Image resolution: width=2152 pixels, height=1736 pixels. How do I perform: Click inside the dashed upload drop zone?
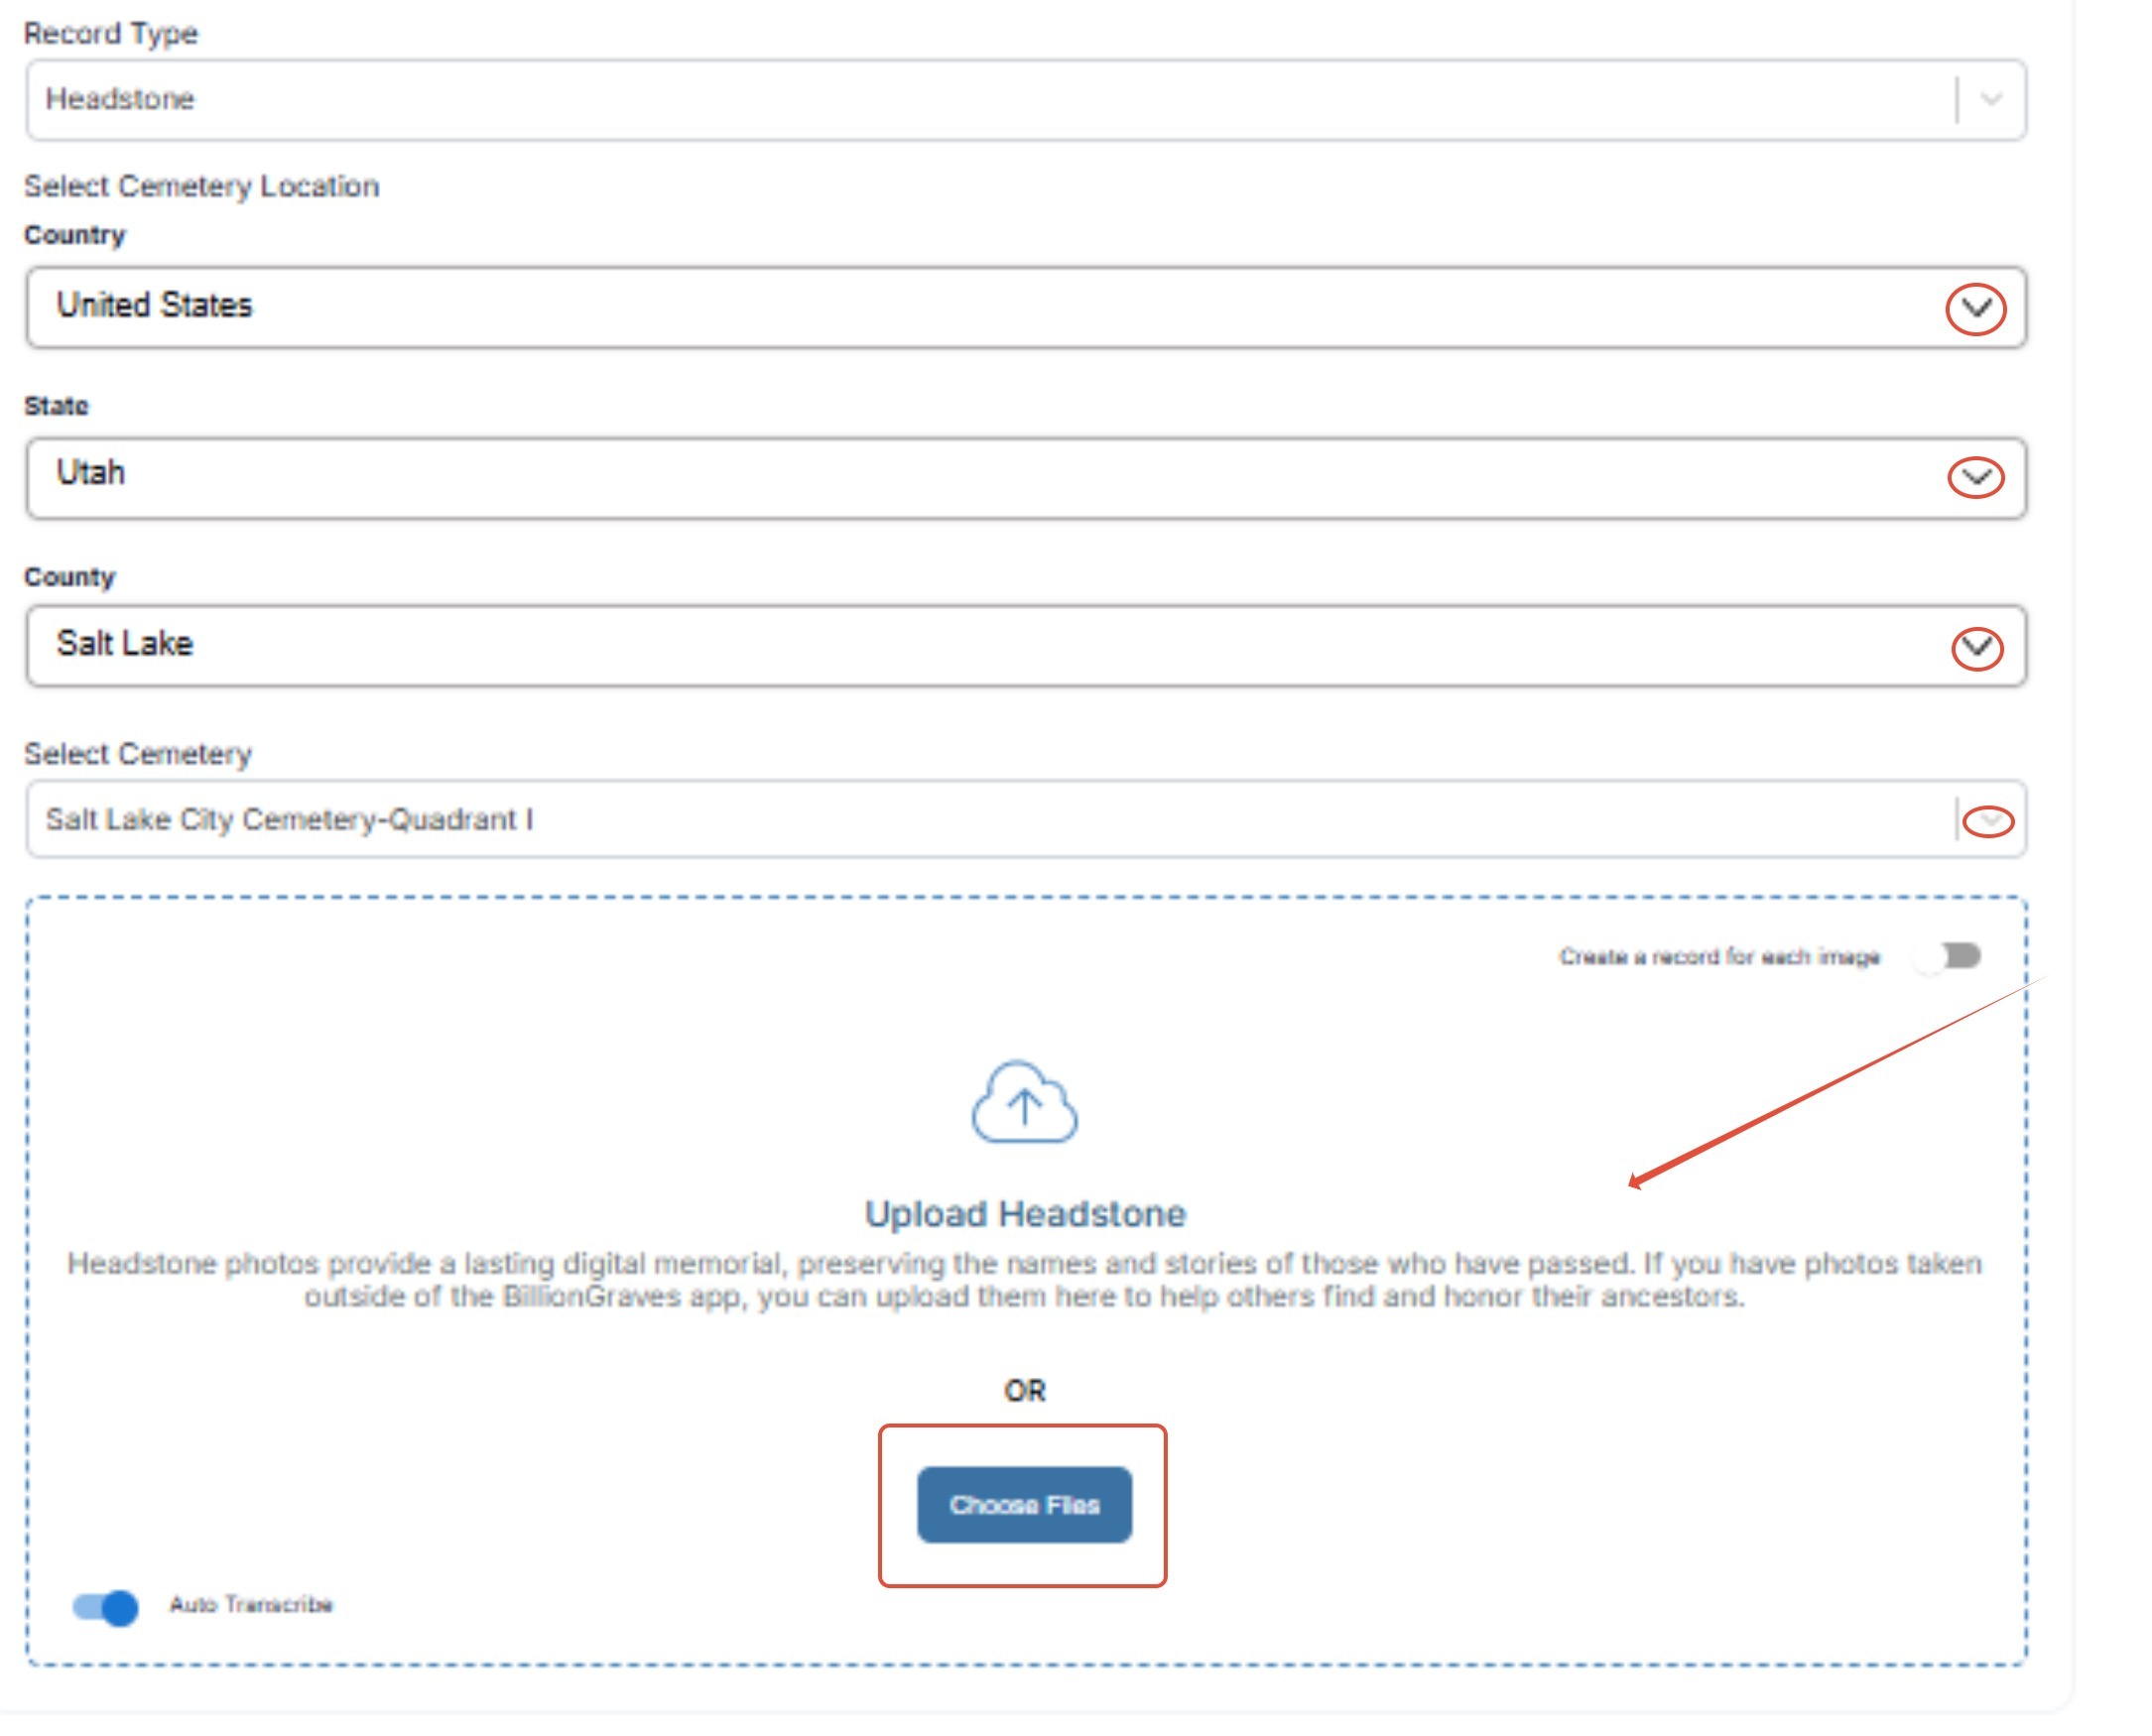point(500,1100)
